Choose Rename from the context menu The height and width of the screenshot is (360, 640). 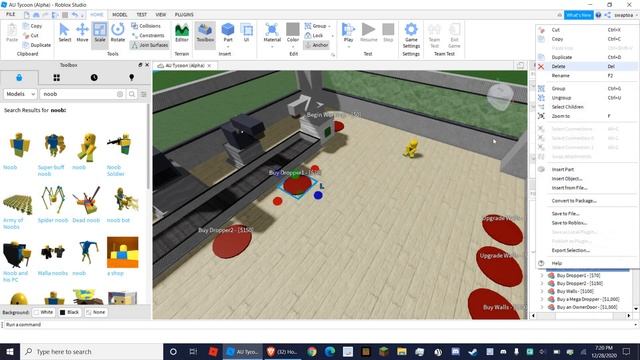pyautogui.click(x=587, y=76)
